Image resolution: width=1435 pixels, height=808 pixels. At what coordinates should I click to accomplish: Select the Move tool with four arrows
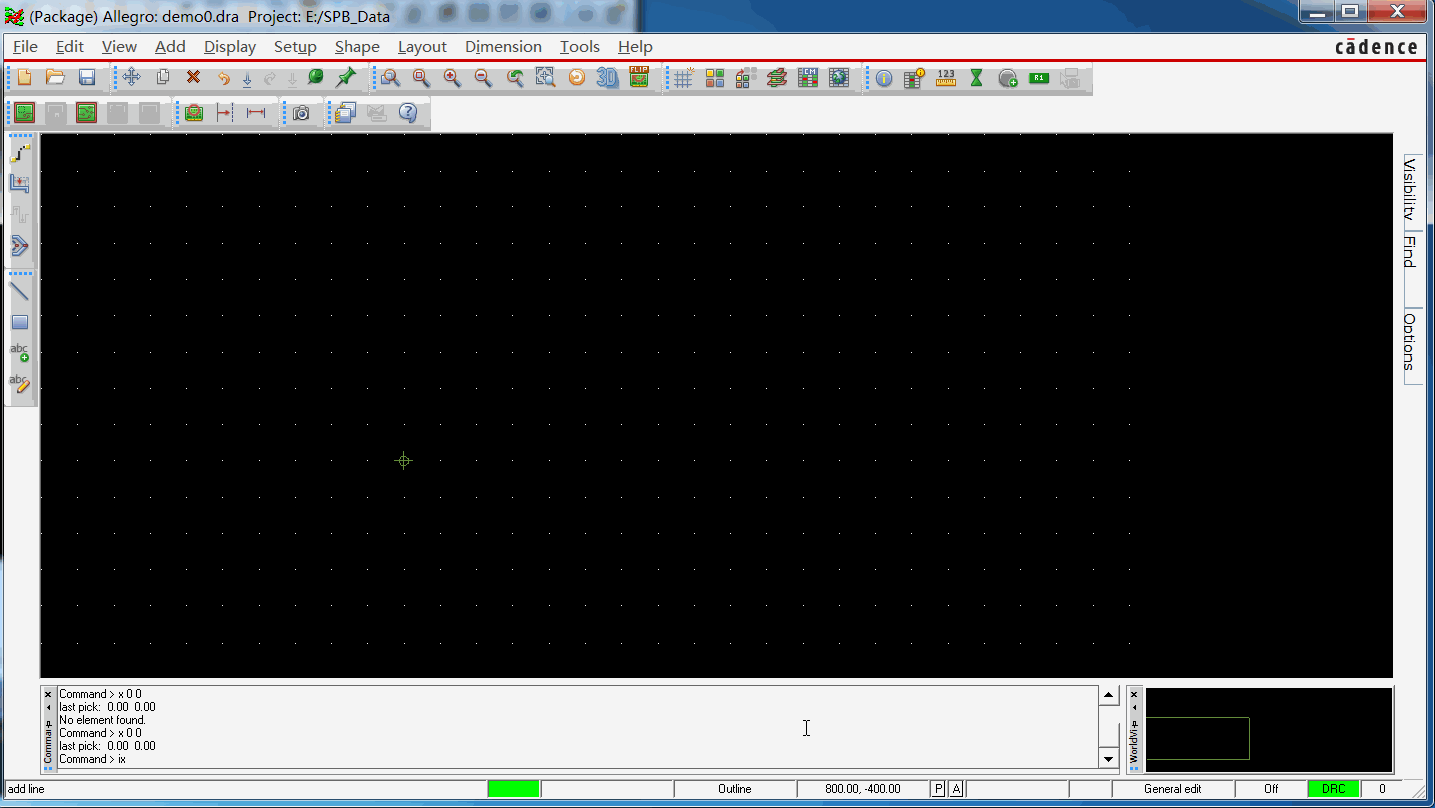click(131, 78)
